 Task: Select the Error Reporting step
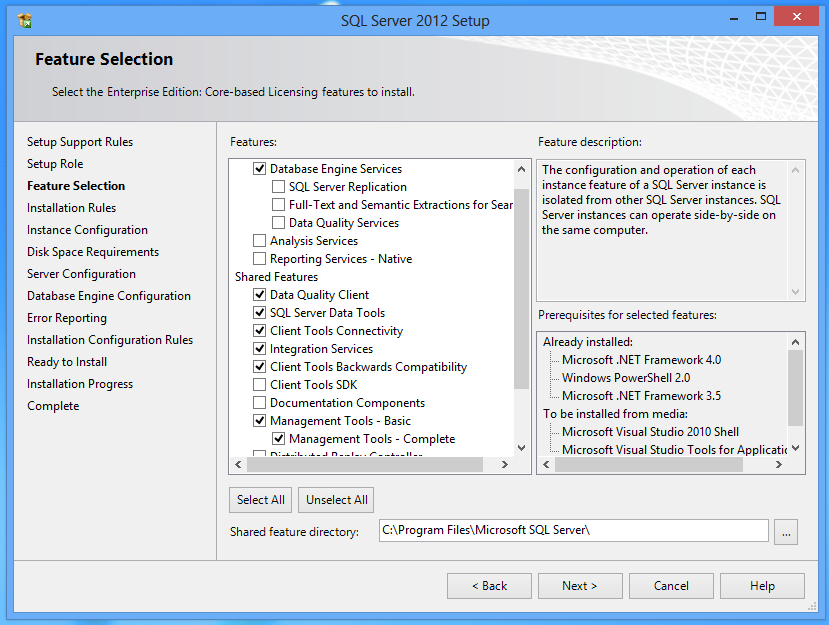(67, 318)
